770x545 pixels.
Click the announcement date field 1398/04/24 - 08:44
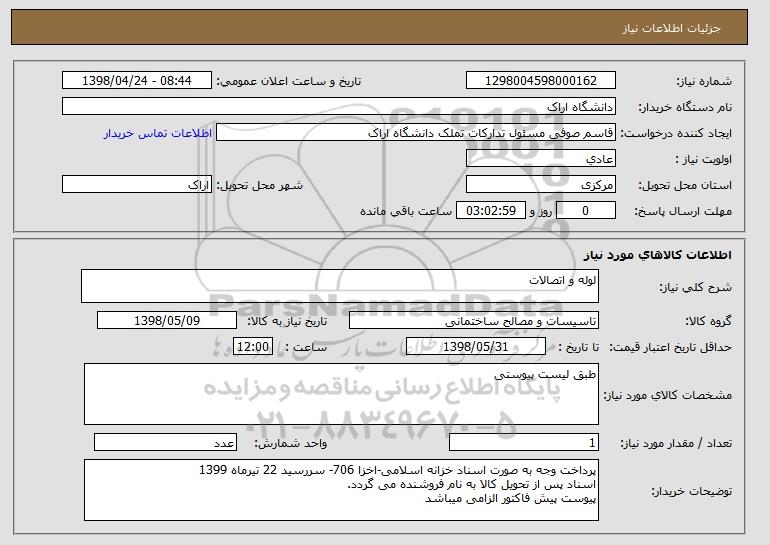137,81
